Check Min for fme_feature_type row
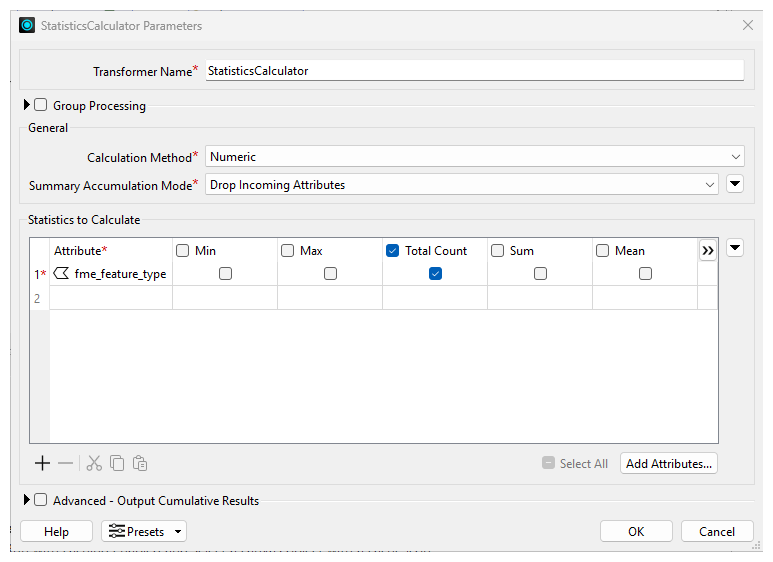 225,274
